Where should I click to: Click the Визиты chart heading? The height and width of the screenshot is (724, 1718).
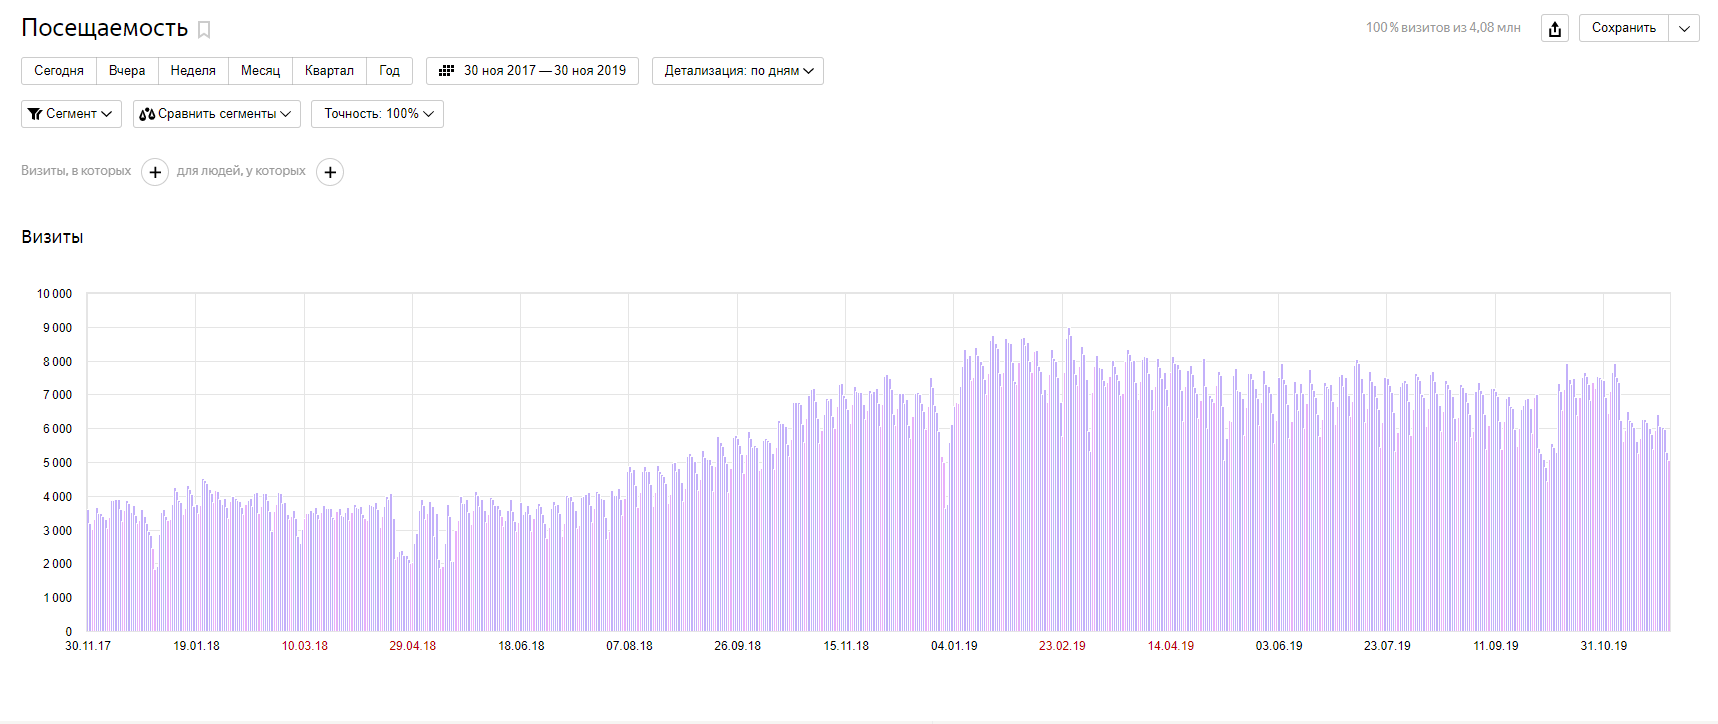click(52, 237)
